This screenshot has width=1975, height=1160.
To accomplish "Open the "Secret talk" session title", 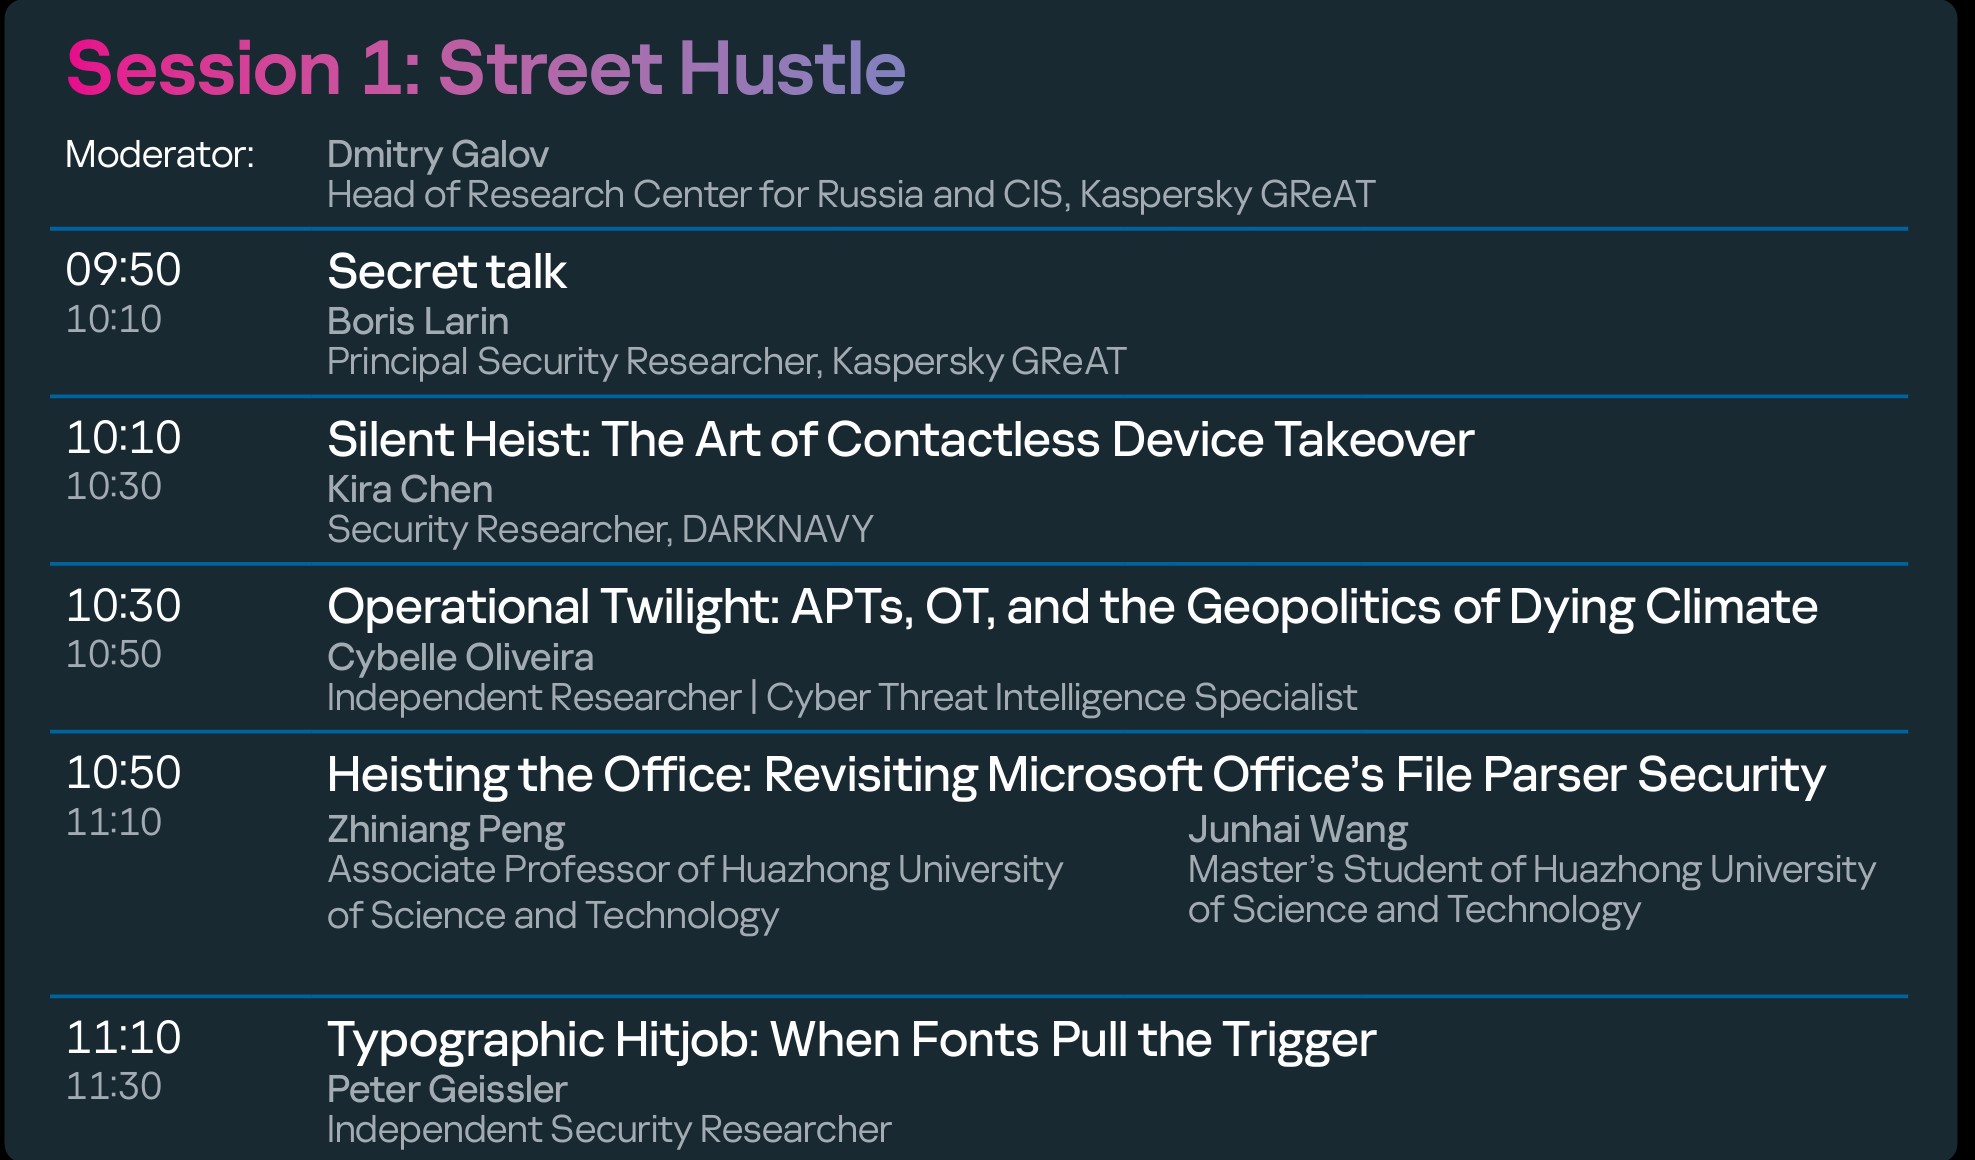I will click(x=446, y=271).
